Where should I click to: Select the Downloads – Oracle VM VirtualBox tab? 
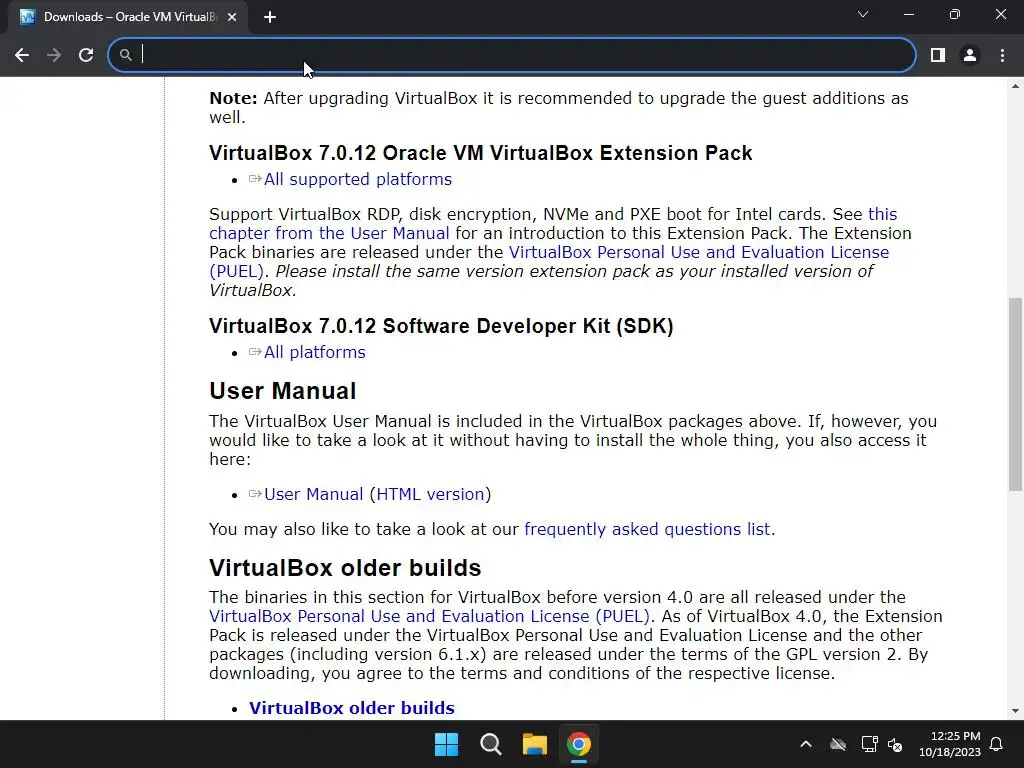tap(128, 17)
